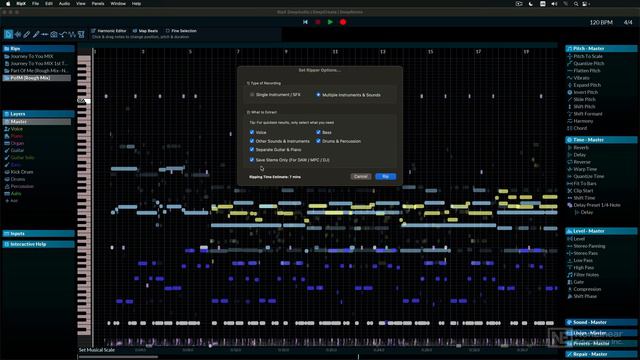Screen dimensions: 640x360
Task: Click the Rip button in dialog
Action: [385, 176]
